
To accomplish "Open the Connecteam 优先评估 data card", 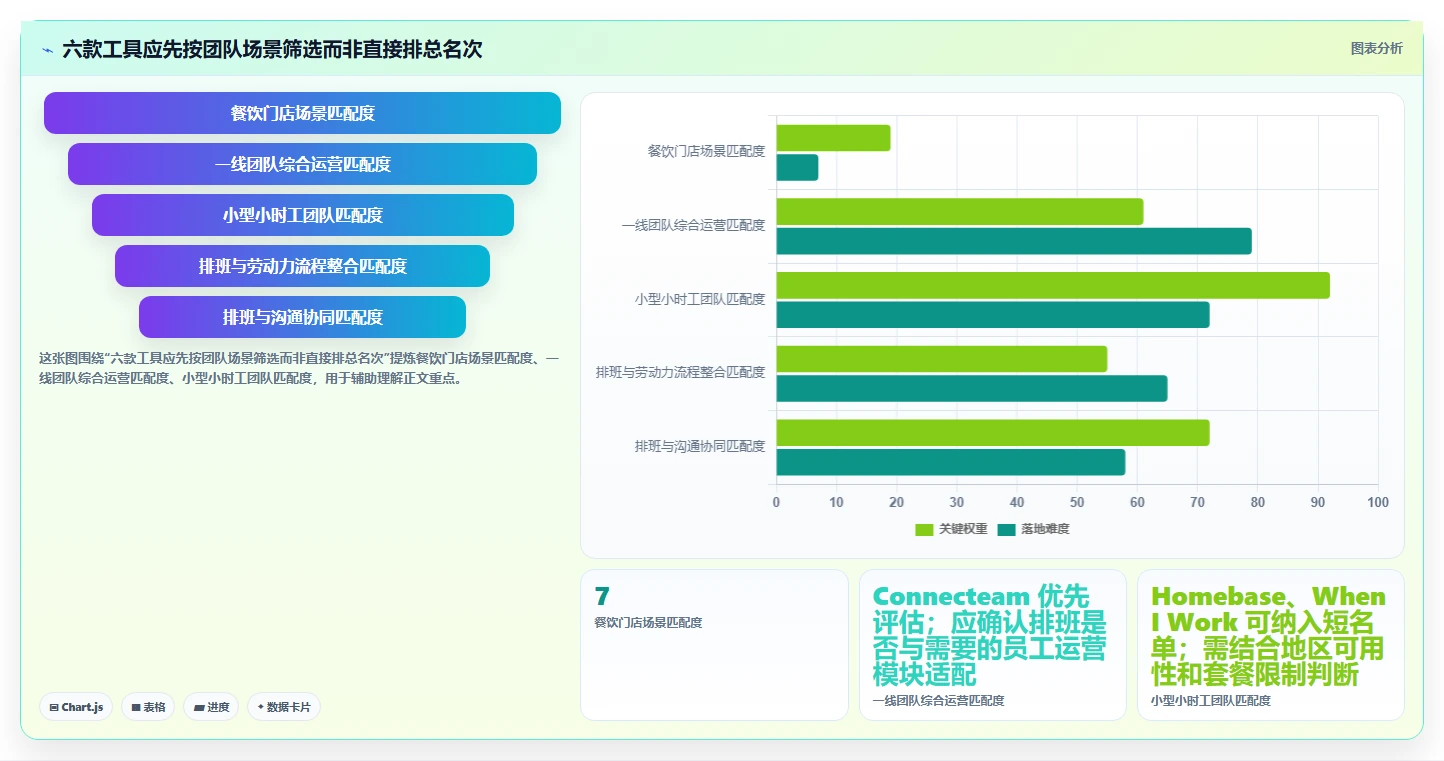I will (x=992, y=645).
